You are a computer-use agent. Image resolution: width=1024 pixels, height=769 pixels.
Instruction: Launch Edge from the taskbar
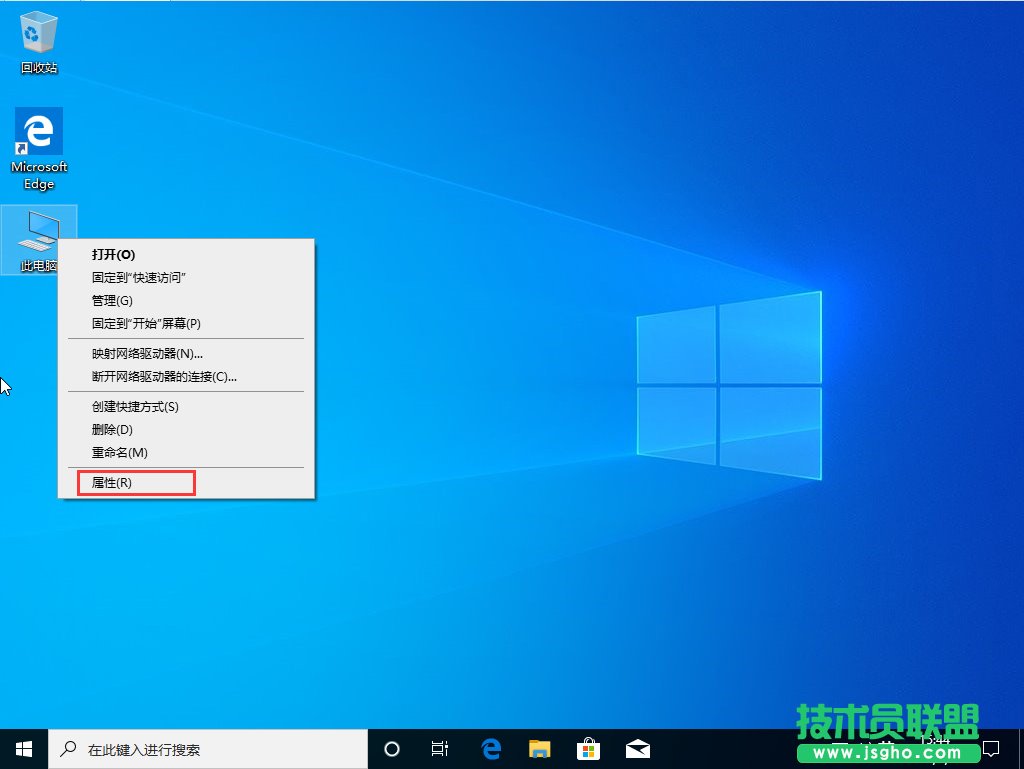[489, 748]
